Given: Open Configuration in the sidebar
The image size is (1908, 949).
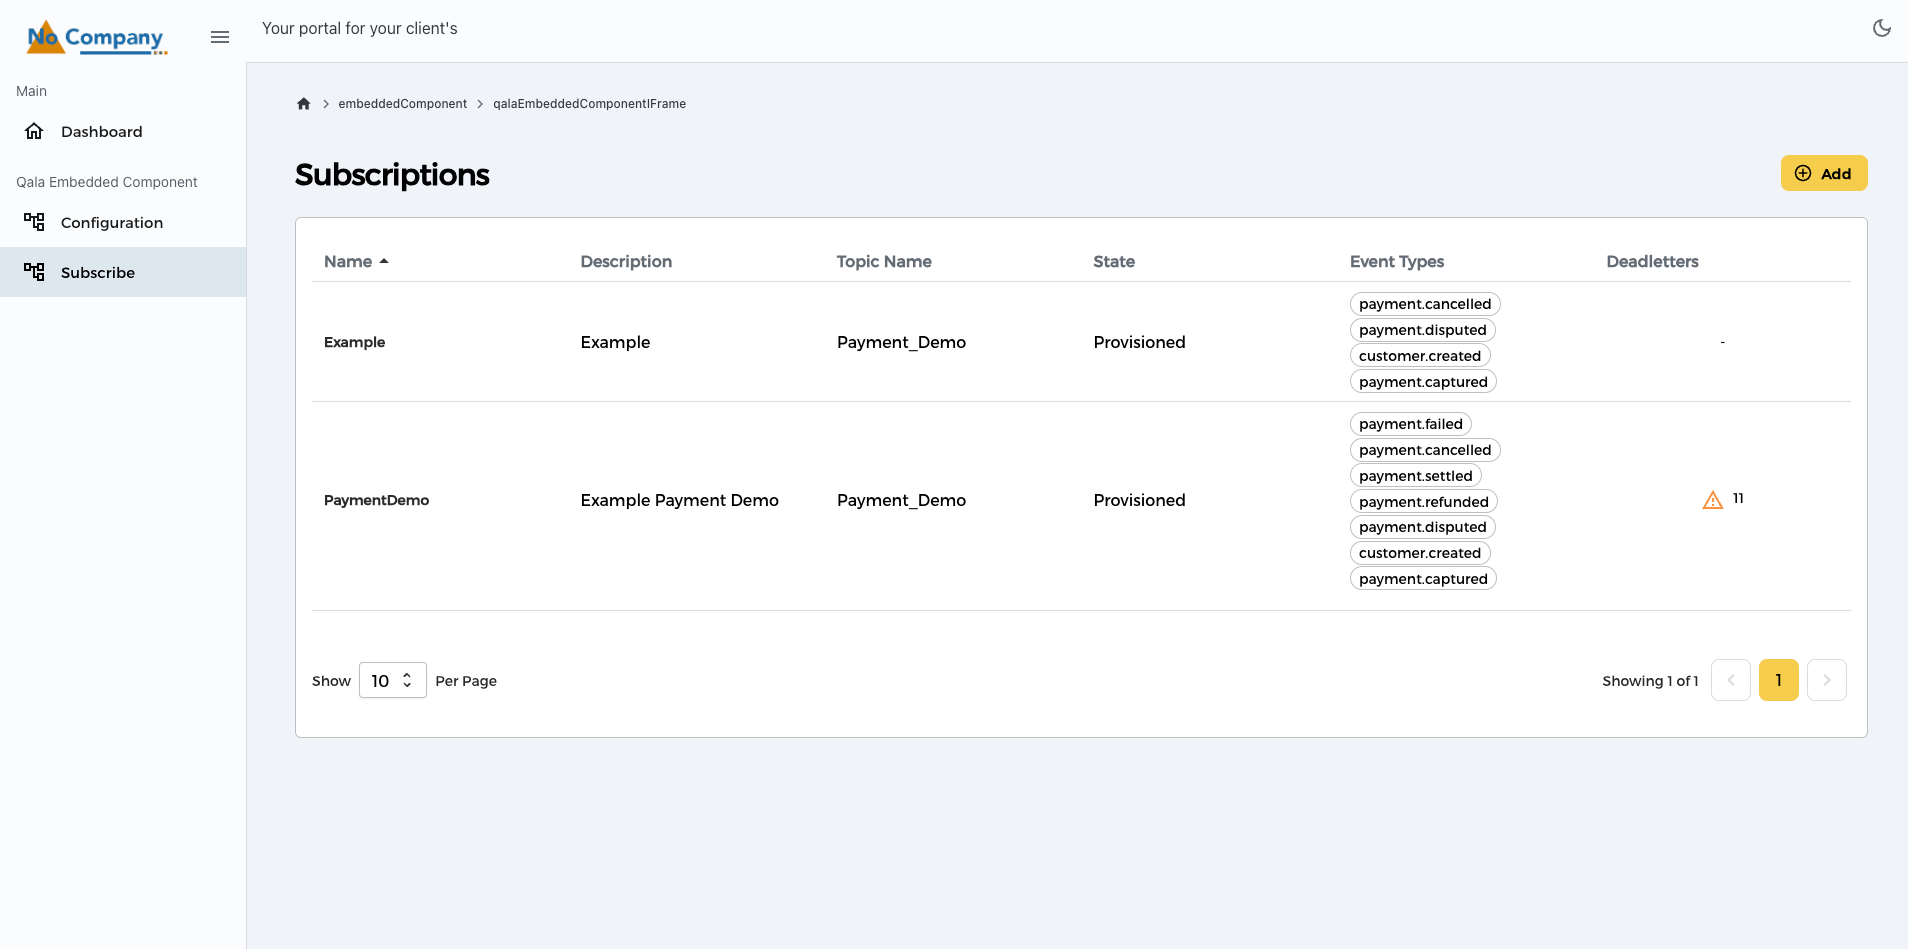Looking at the screenshot, I should pyautogui.click(x=111, y=223).
